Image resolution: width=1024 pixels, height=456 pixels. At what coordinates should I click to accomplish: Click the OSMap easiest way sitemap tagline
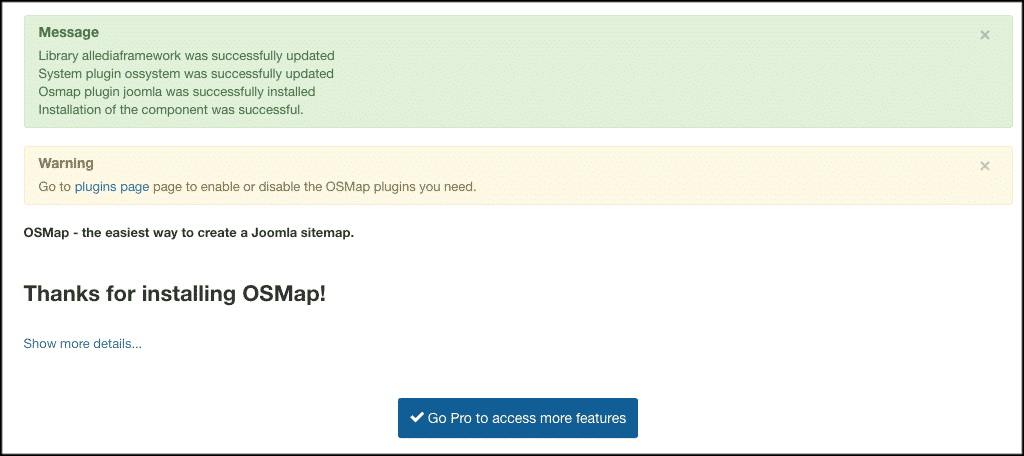[x=189, y=233]
